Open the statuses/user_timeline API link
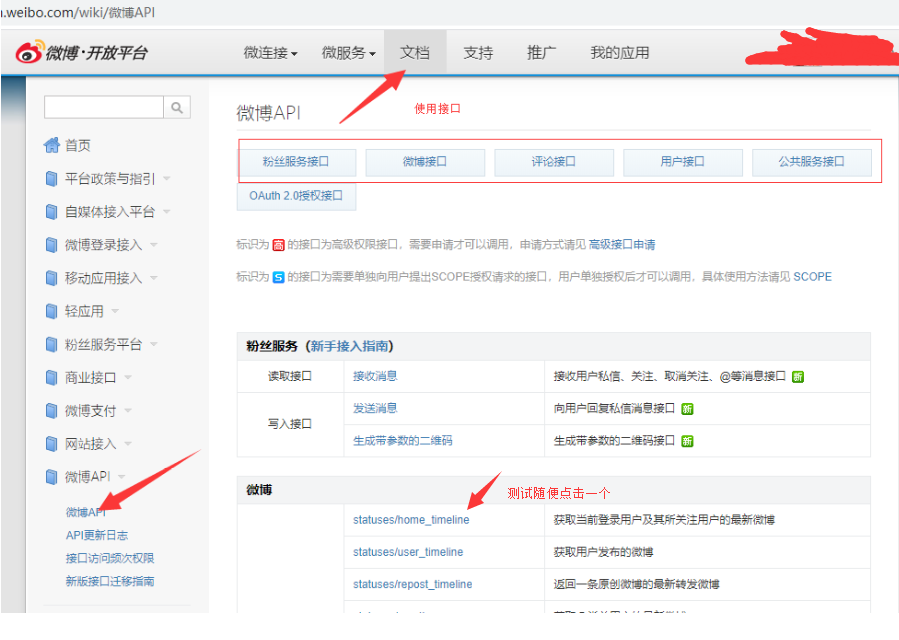 click(408, 552)
